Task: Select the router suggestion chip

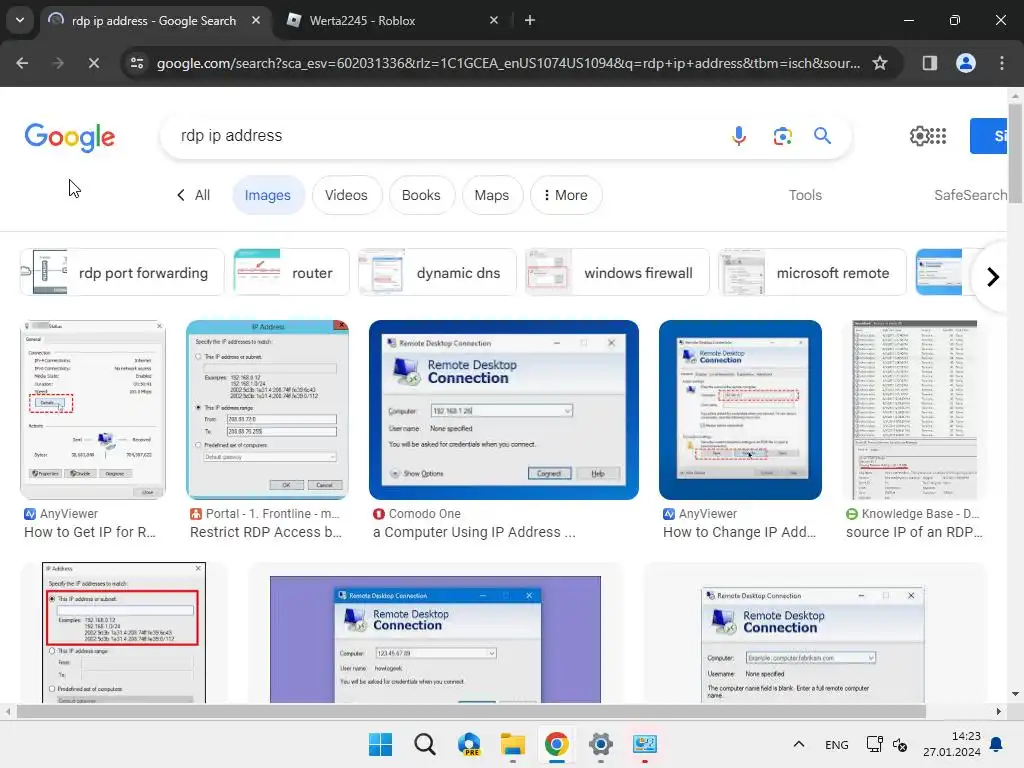Action: [291, 272]
